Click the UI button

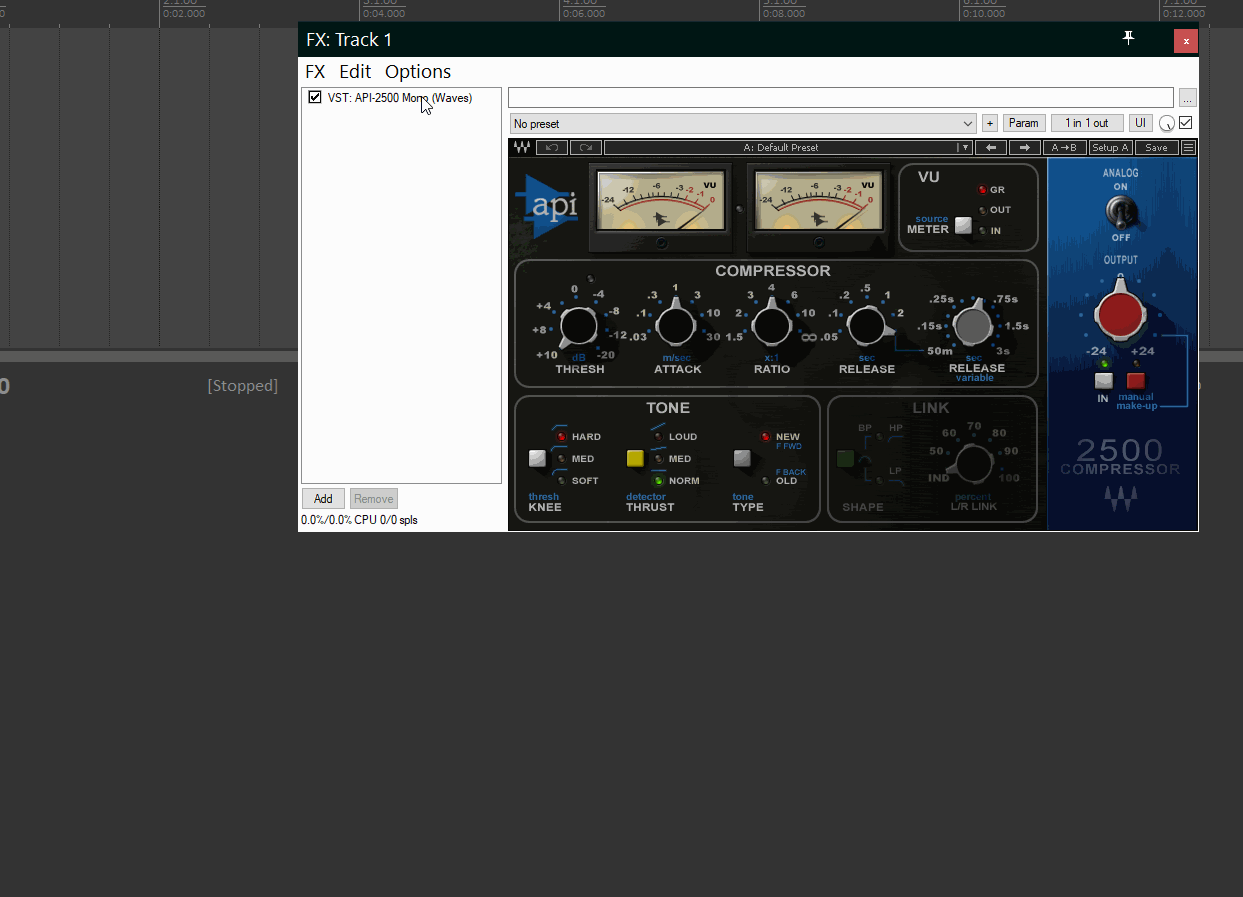(x=1141, y=123)
